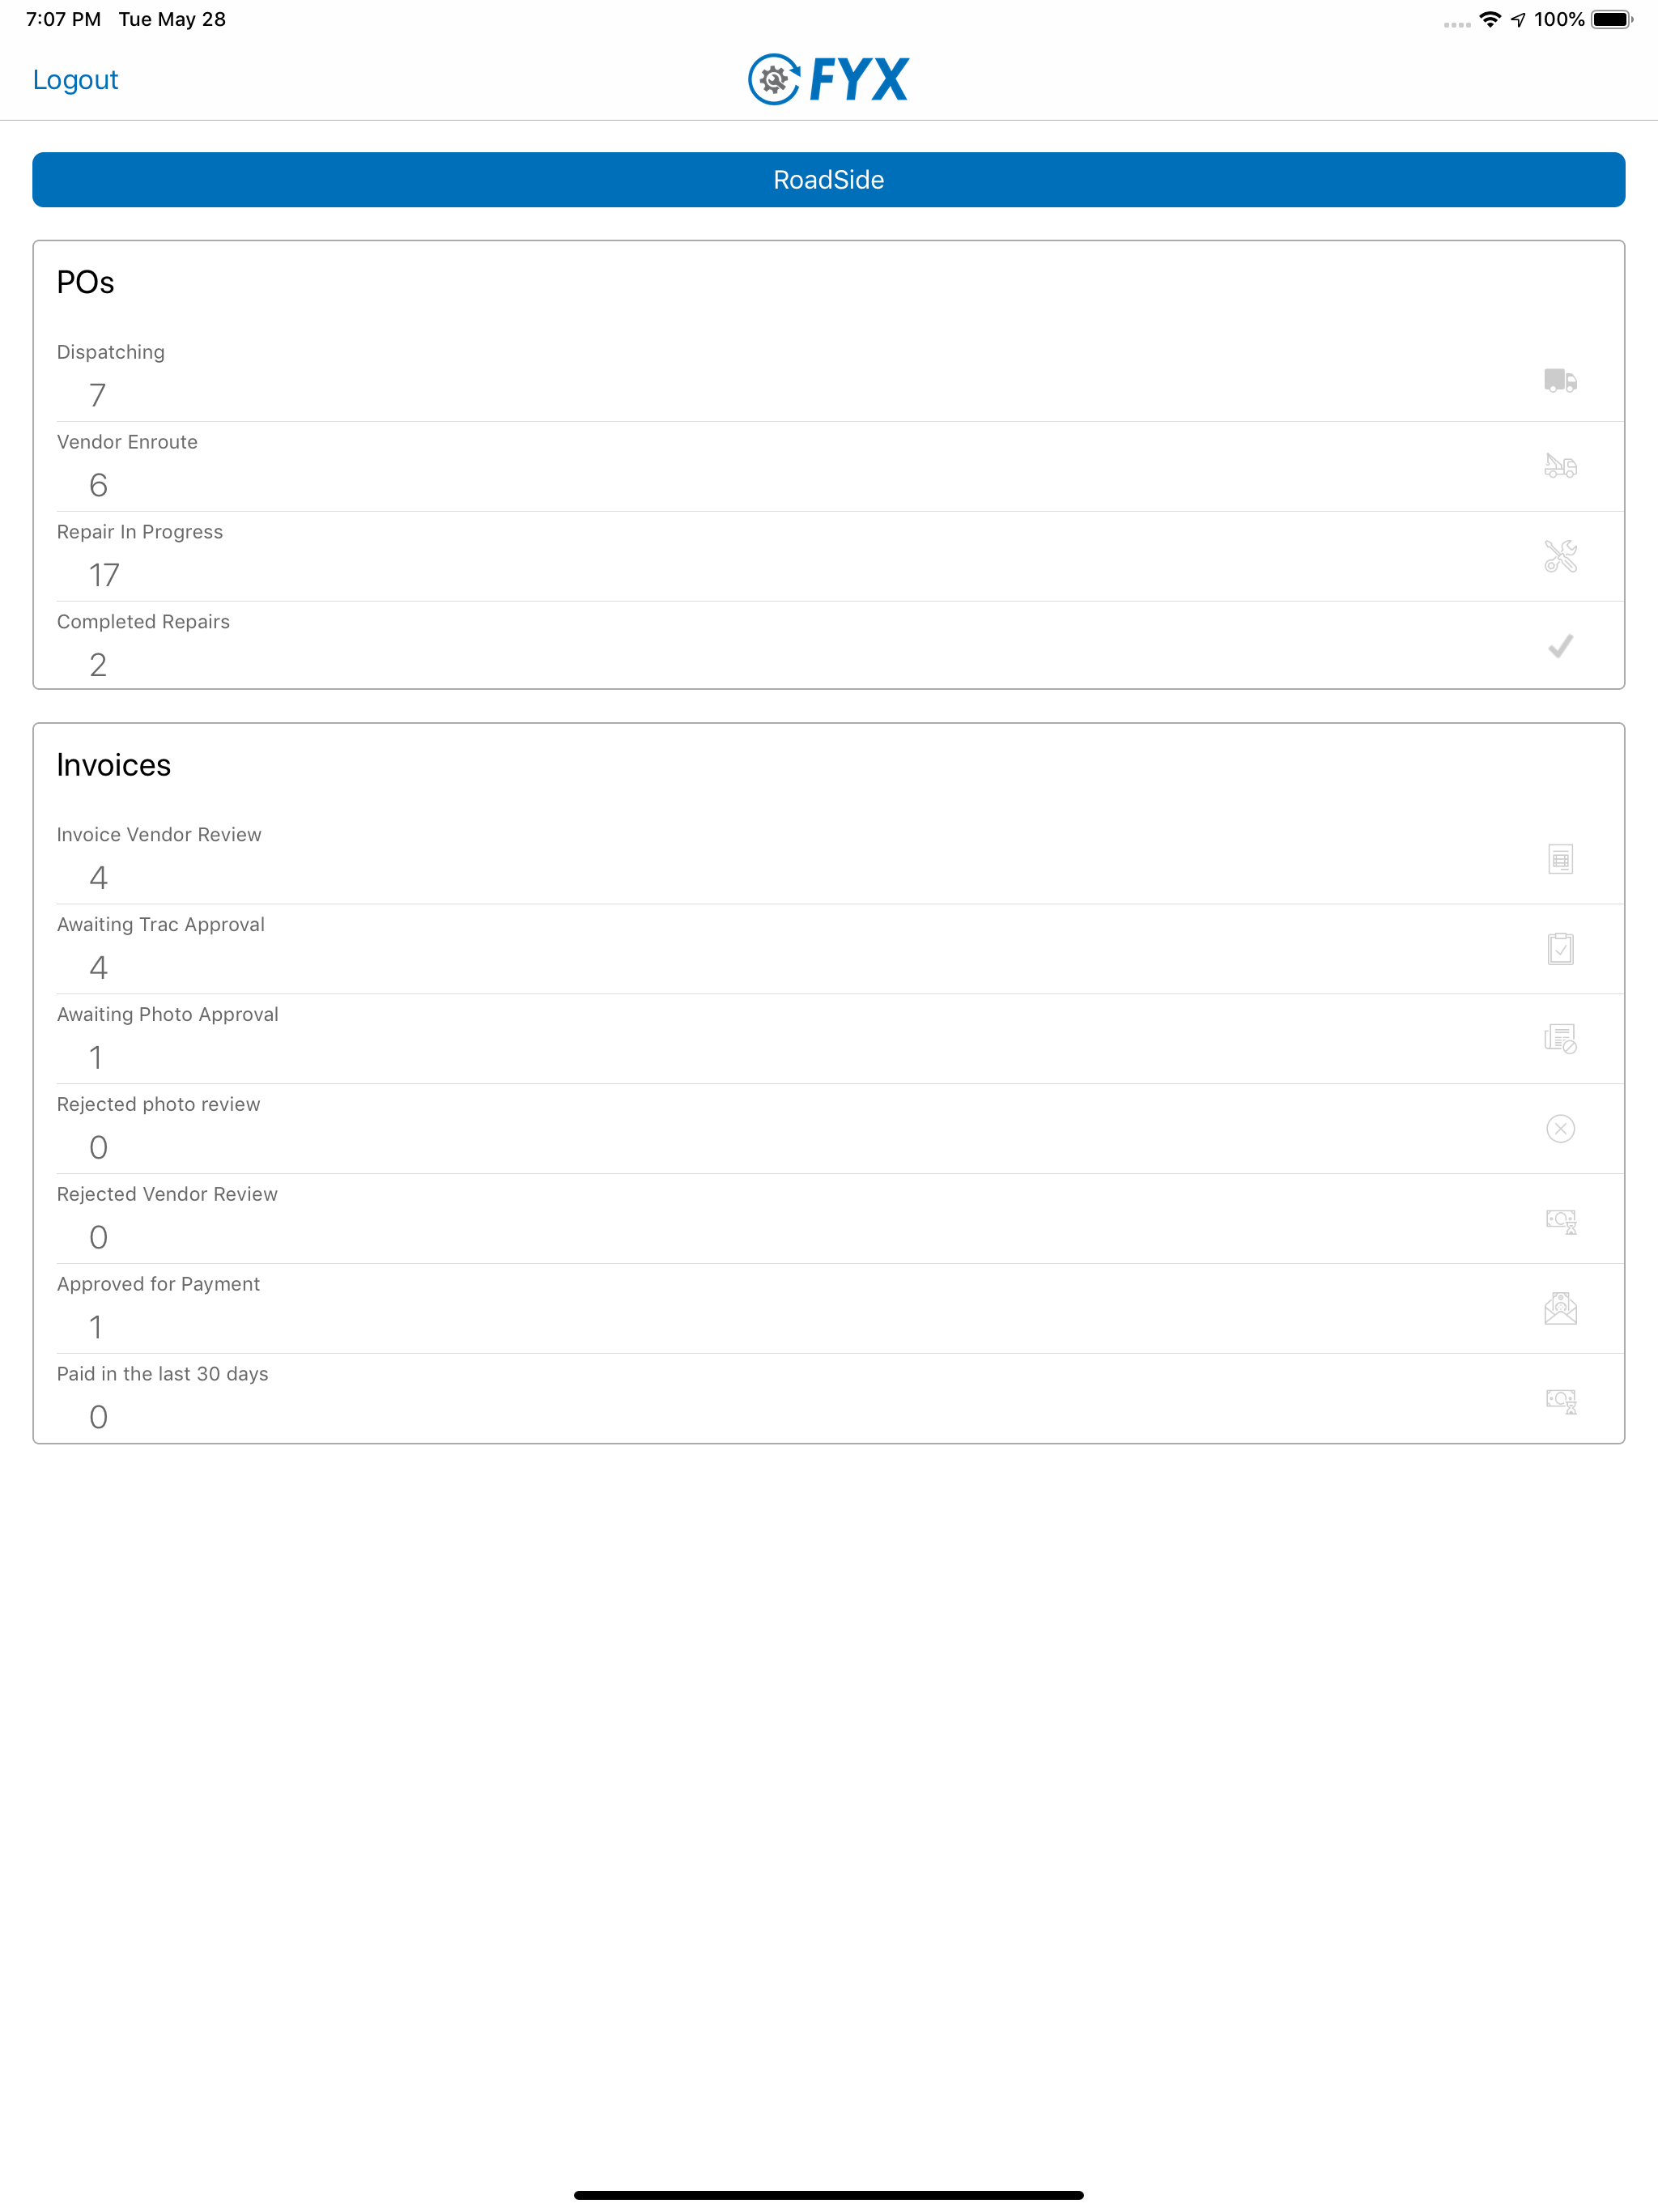Viewport: 1658px width, 2212px height.
Task: Tap the Awaiting Trac Approval clipboard icon
Action: coord(1560,948)
